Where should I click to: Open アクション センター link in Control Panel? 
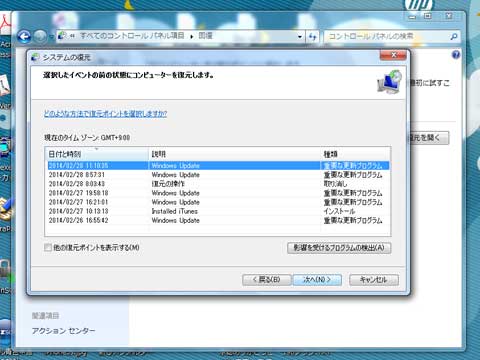(x=63, y=331)
